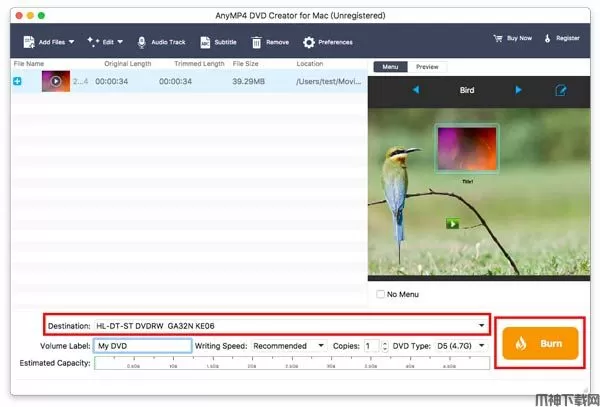Click the Add Files toolbar icon

pyautogui.click(x=28, y=42)
